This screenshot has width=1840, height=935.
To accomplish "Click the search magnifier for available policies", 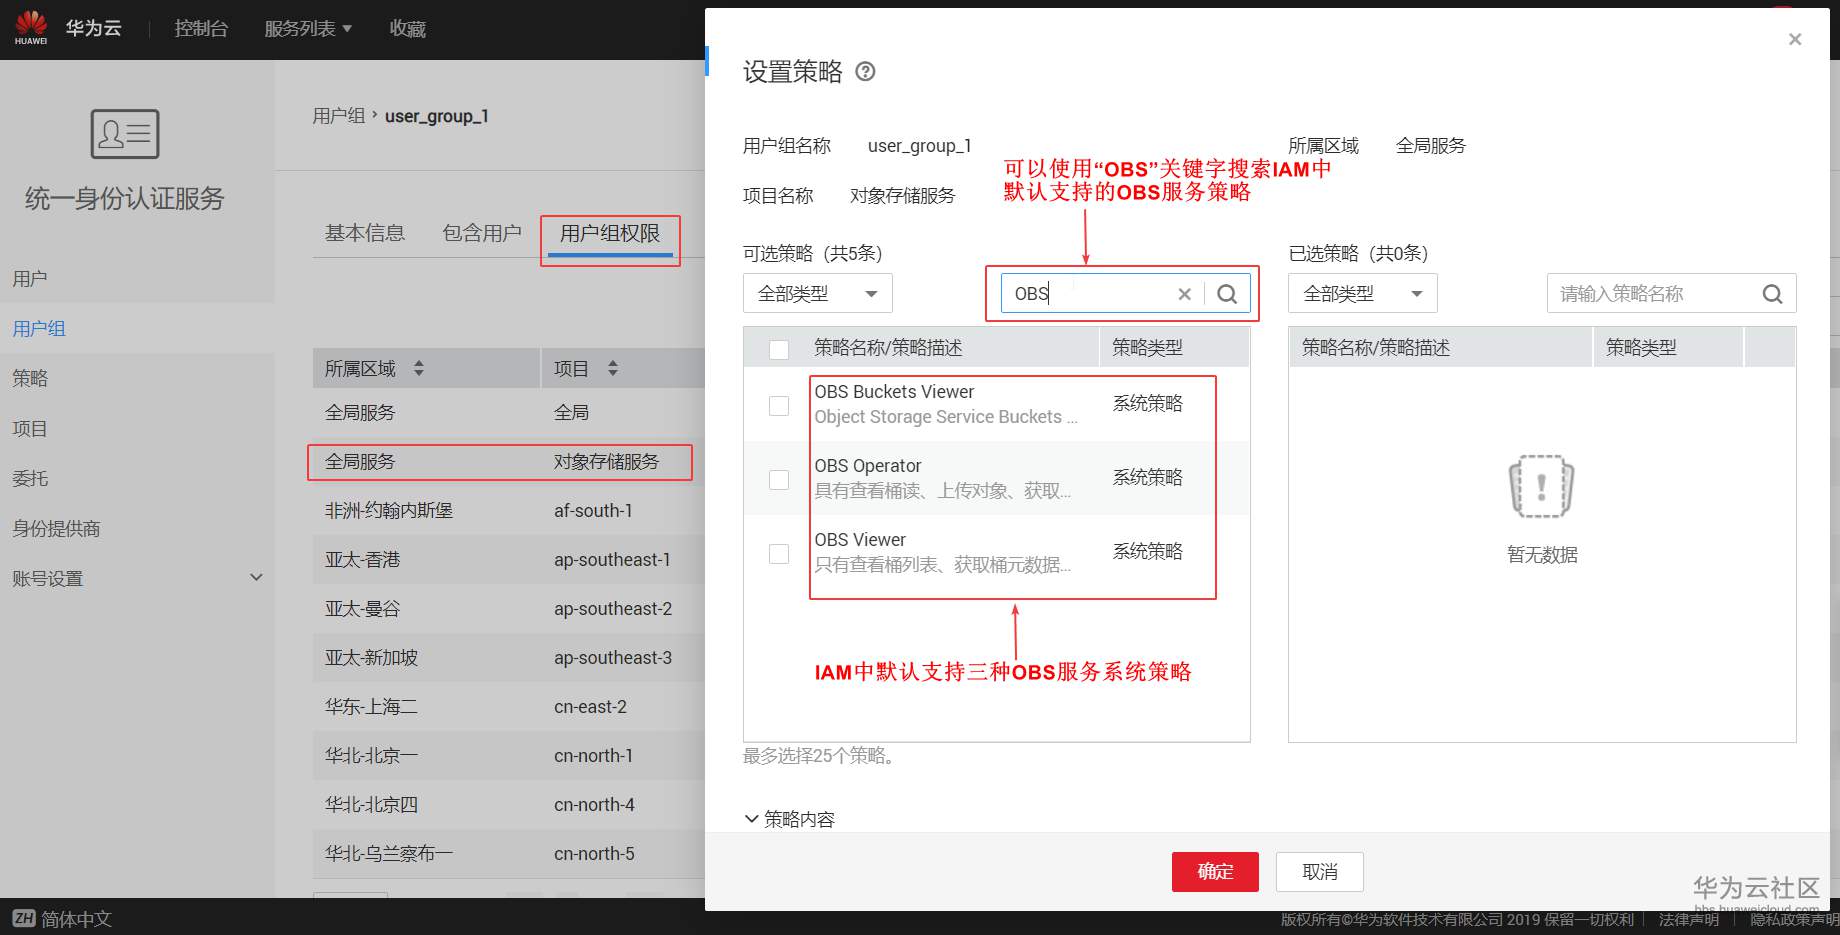I will (x=1227, y=294).
